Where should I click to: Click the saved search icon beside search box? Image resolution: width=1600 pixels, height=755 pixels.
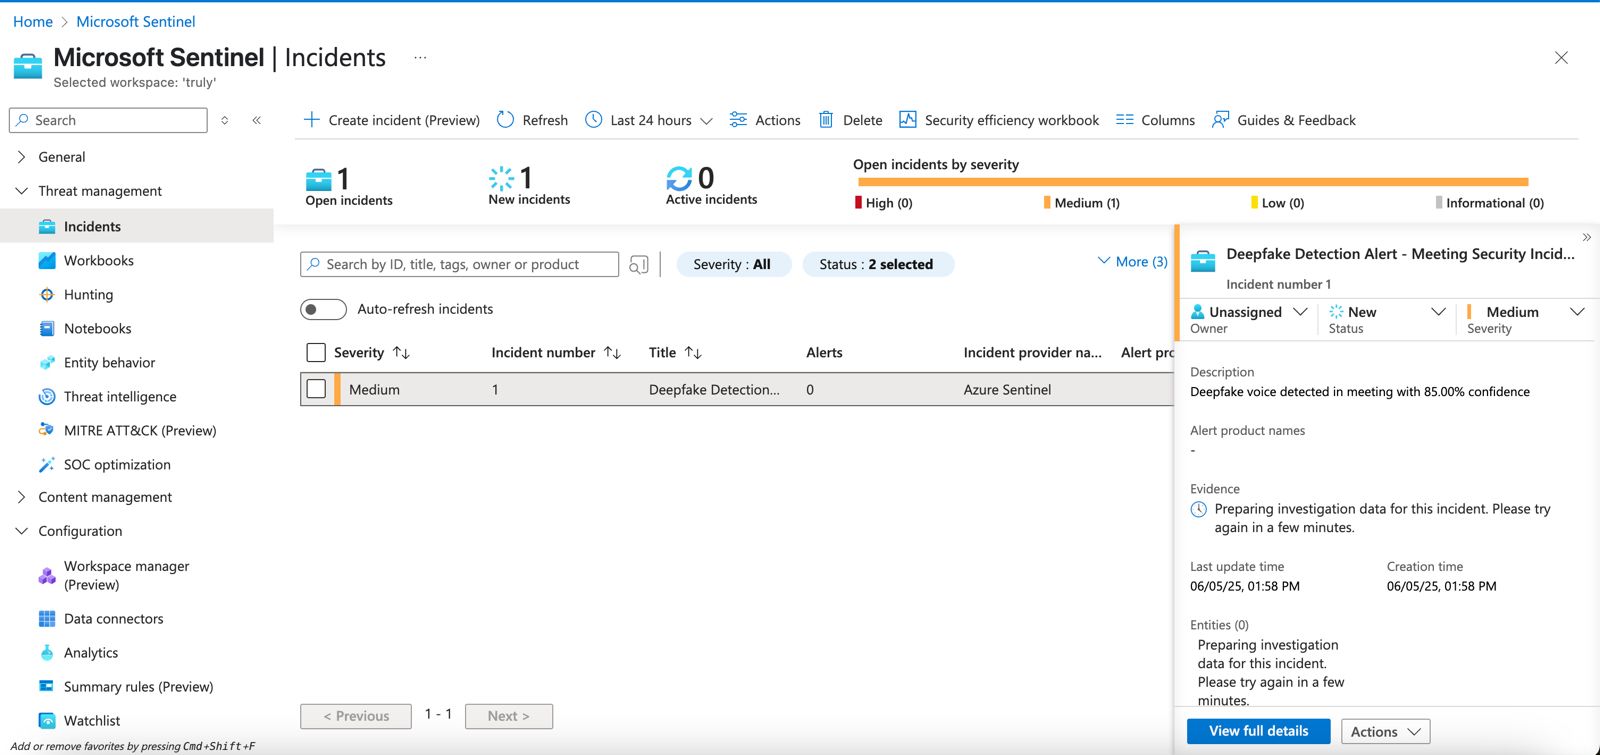(639, 265)
